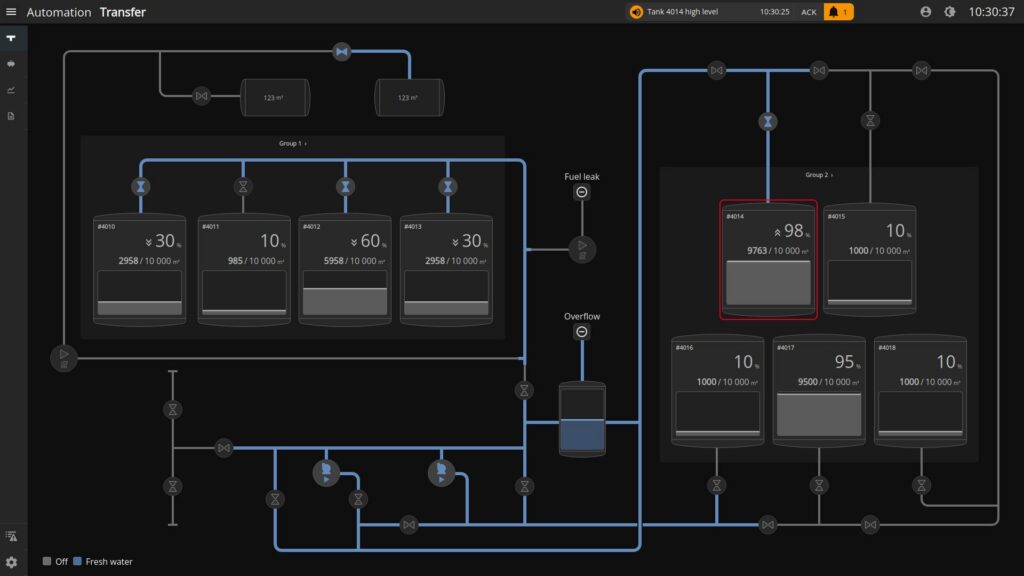Open tank #4017 card
This screenshot has height=576, width=1024.
point(819,391)
